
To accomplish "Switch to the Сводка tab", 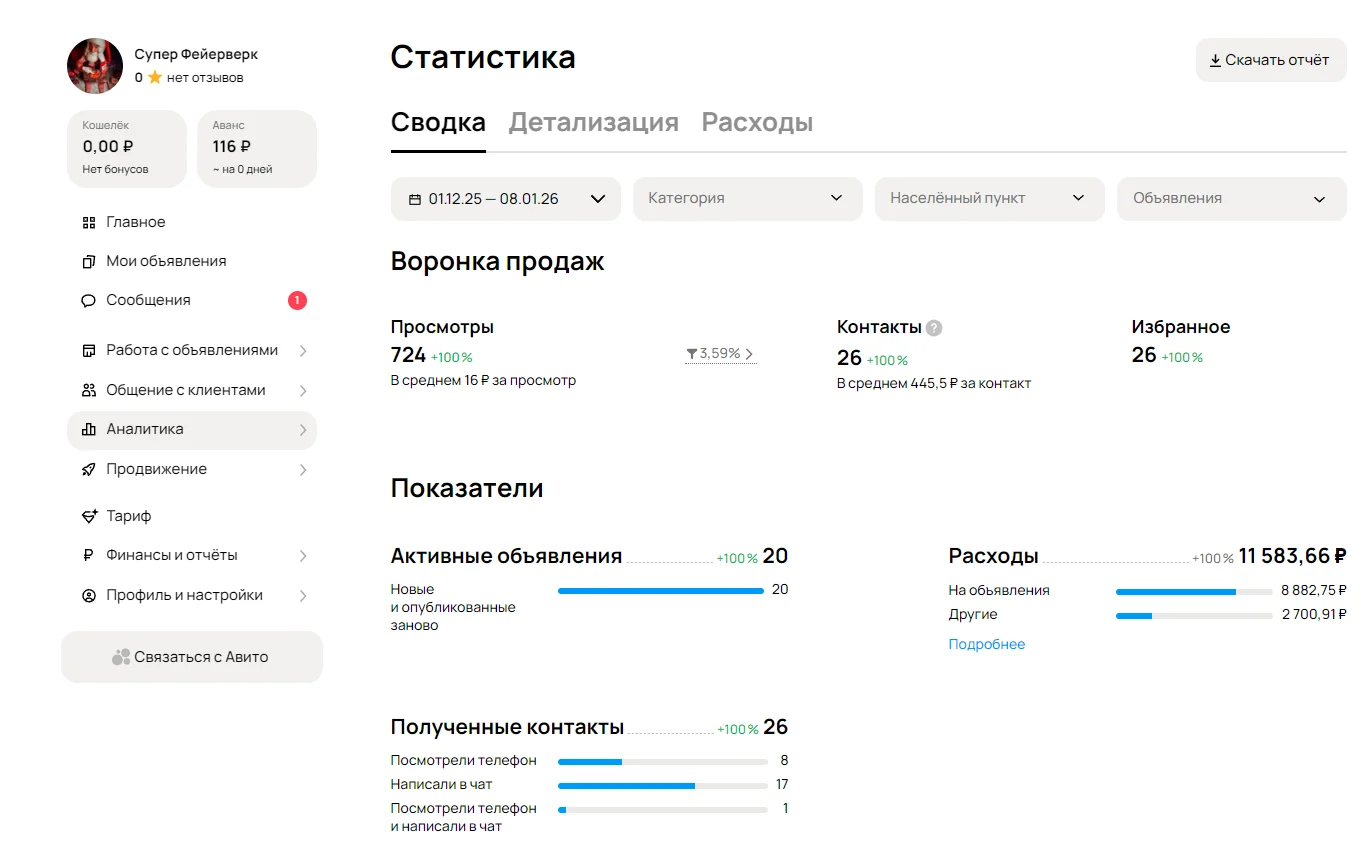I will [x=438, y=123].
